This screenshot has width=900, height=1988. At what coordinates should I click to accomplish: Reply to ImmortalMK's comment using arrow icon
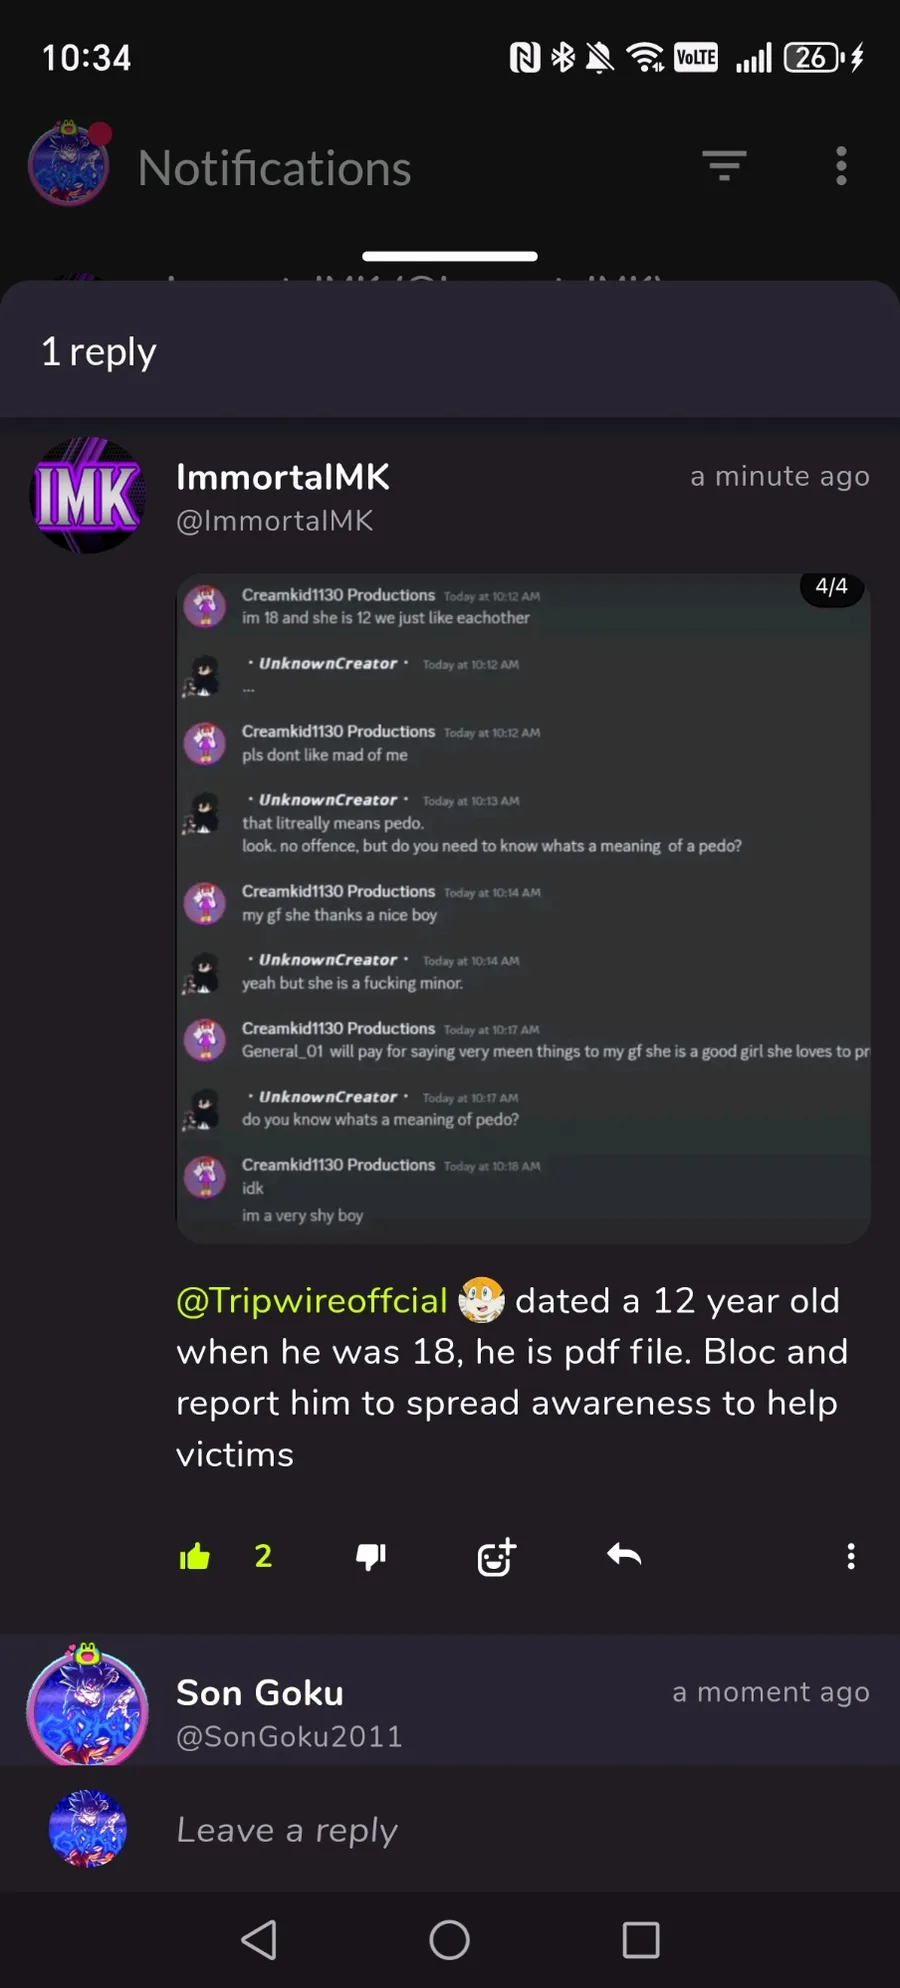point(624,1555)
